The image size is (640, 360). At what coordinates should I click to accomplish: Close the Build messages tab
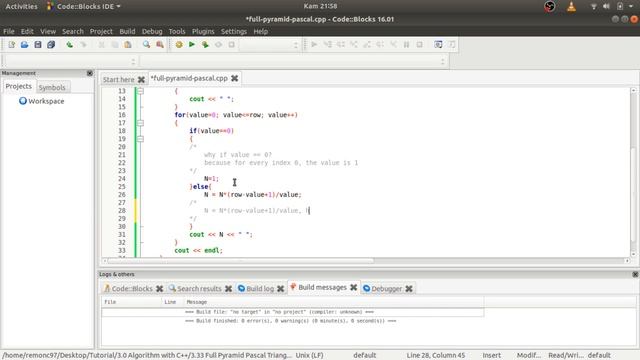pyautogui.click(x=353, y=287)
